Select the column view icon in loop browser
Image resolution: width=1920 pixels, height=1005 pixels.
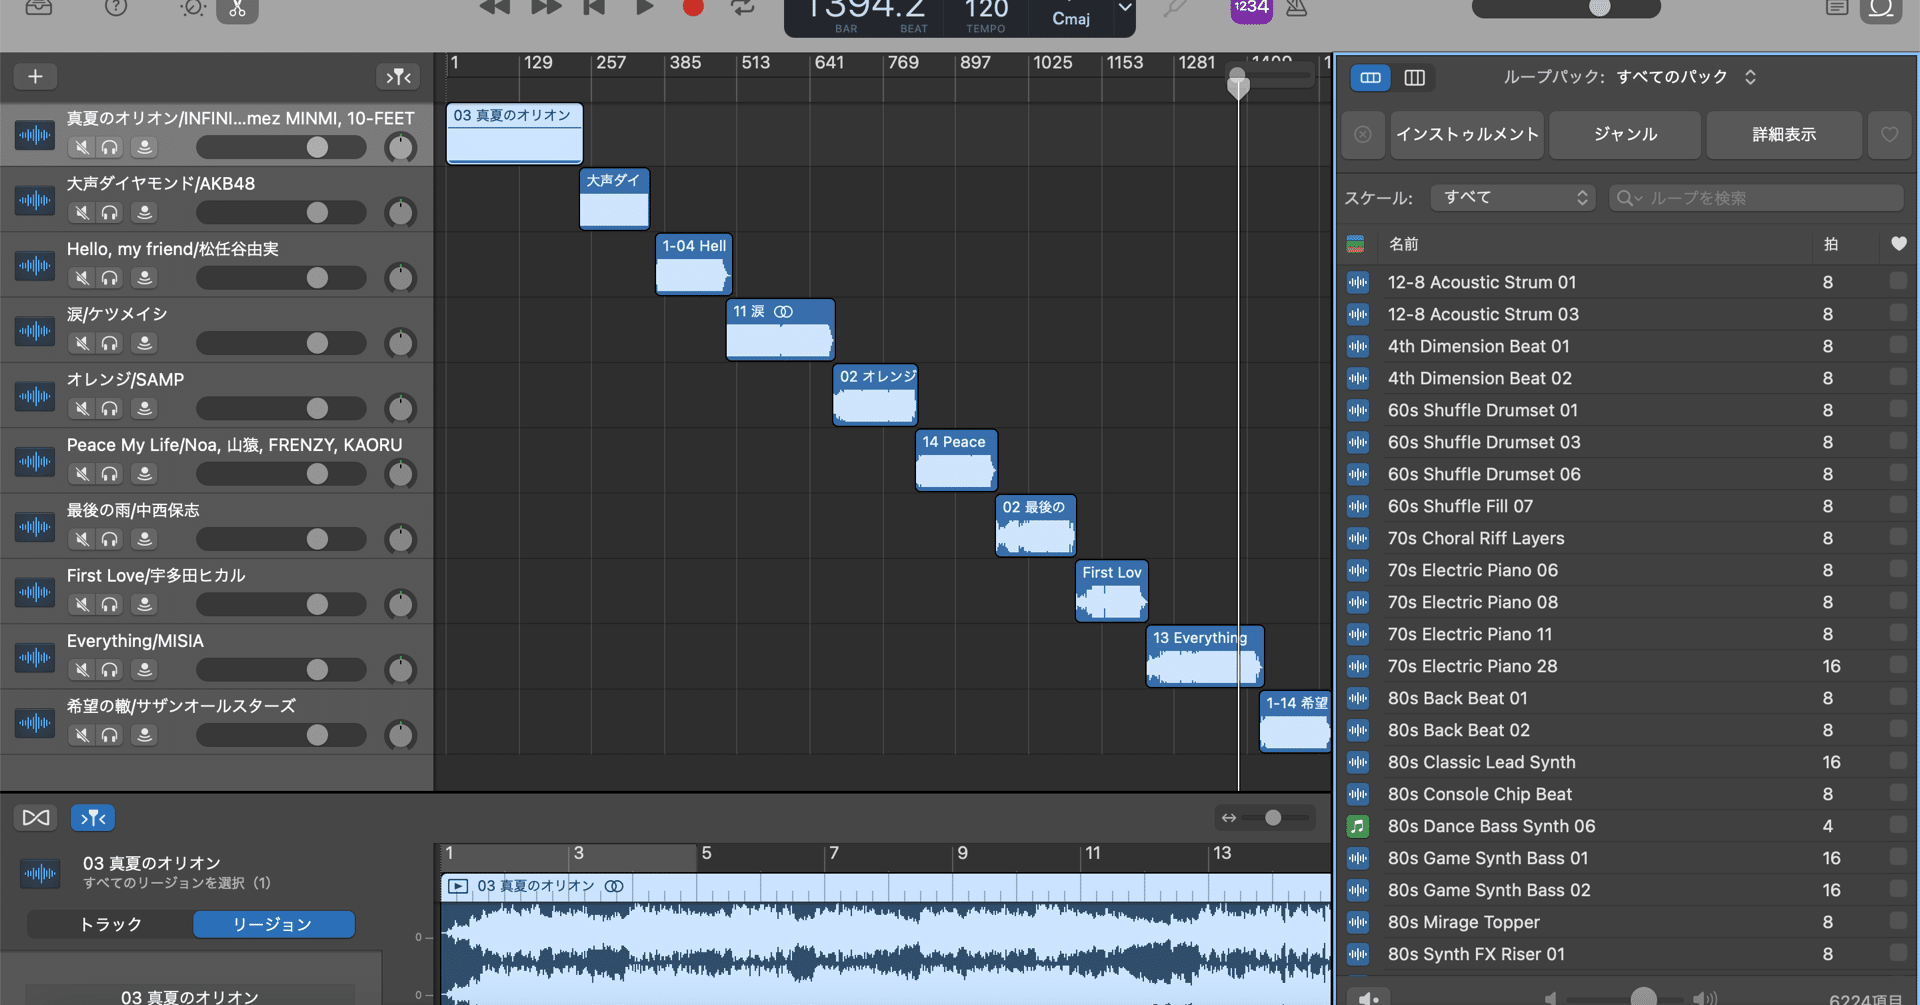click(1414, 78)
